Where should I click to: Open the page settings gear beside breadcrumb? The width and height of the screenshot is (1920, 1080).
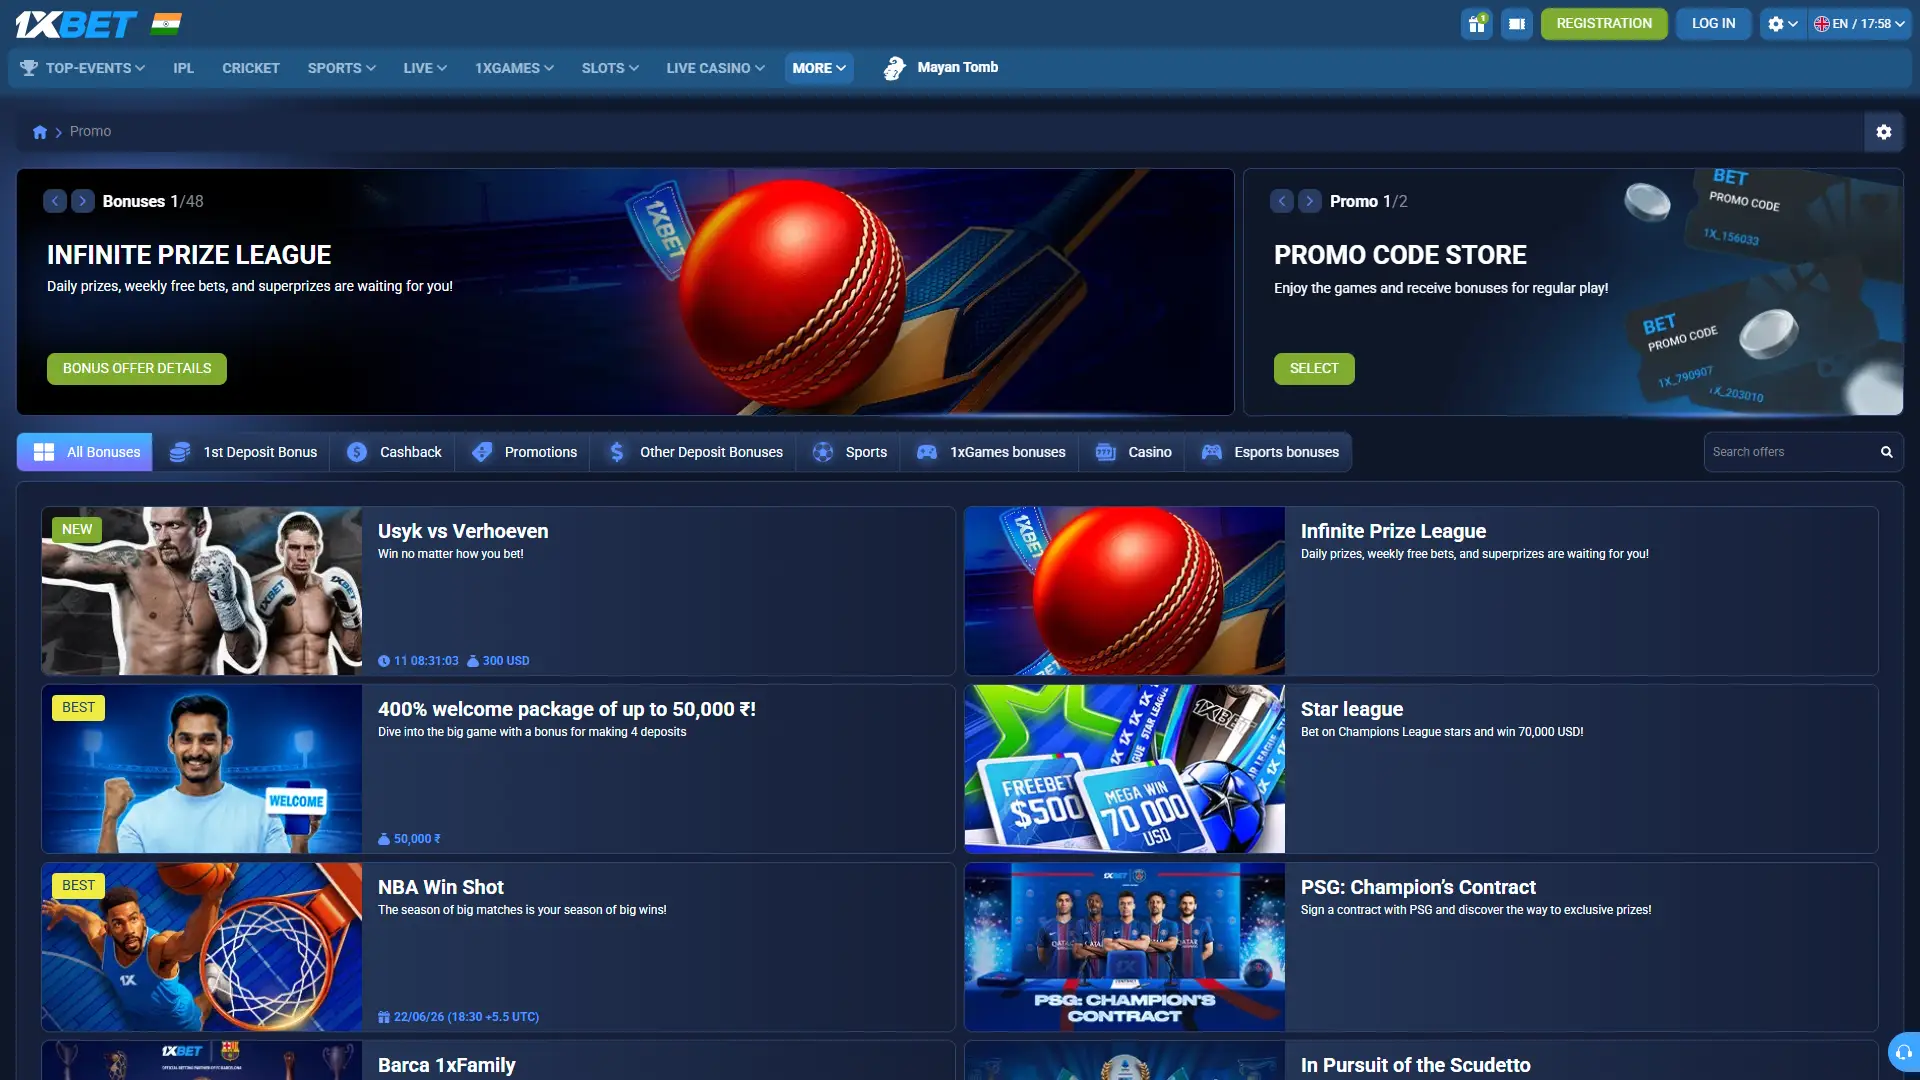point(1884,132)
